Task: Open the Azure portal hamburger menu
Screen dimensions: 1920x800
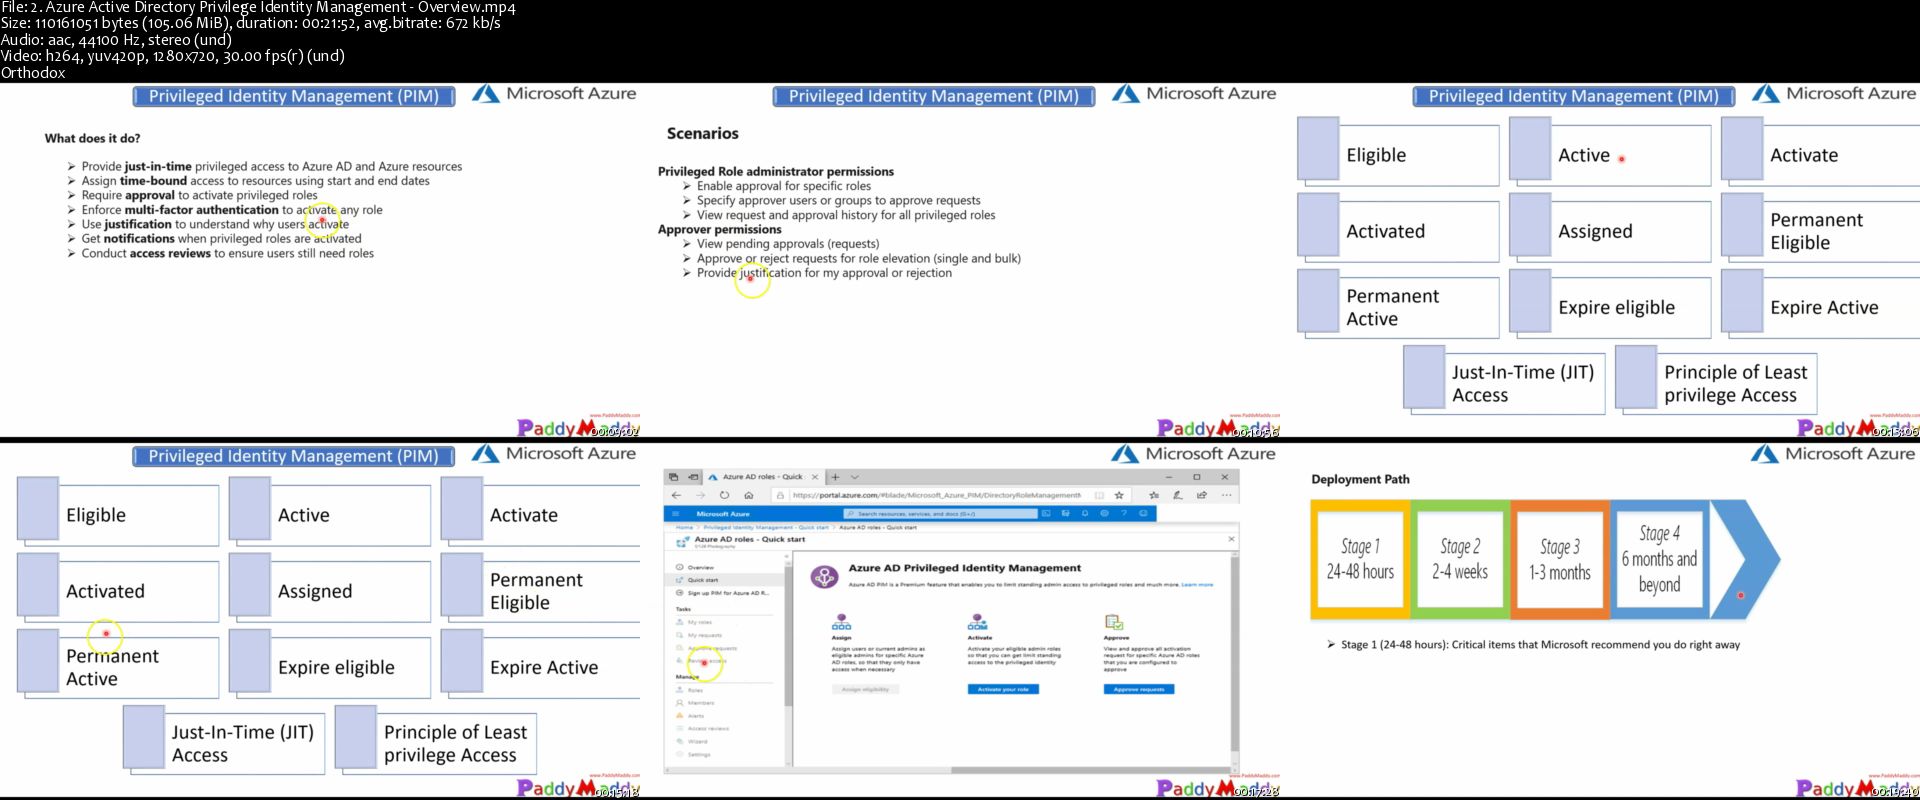Action: pyautogui.click(x=675, y=514)
